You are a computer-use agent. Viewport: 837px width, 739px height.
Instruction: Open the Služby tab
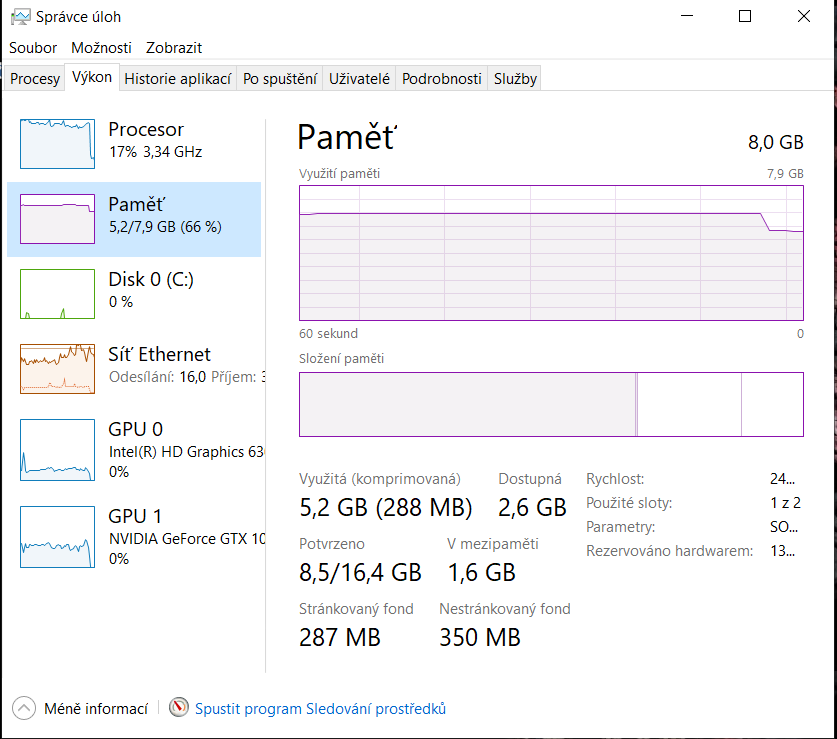(515, 79)
